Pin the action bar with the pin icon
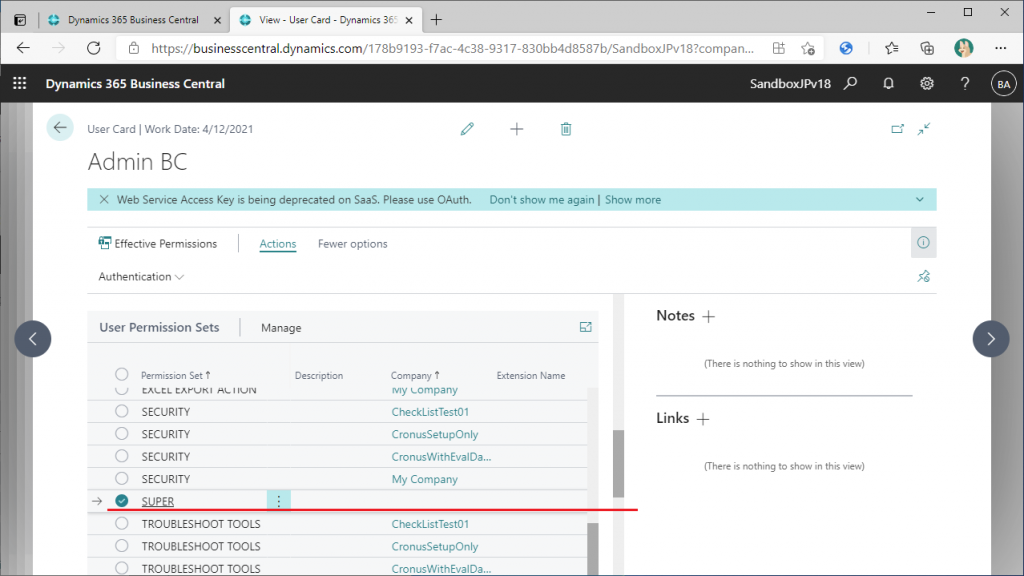 [923, 276]
